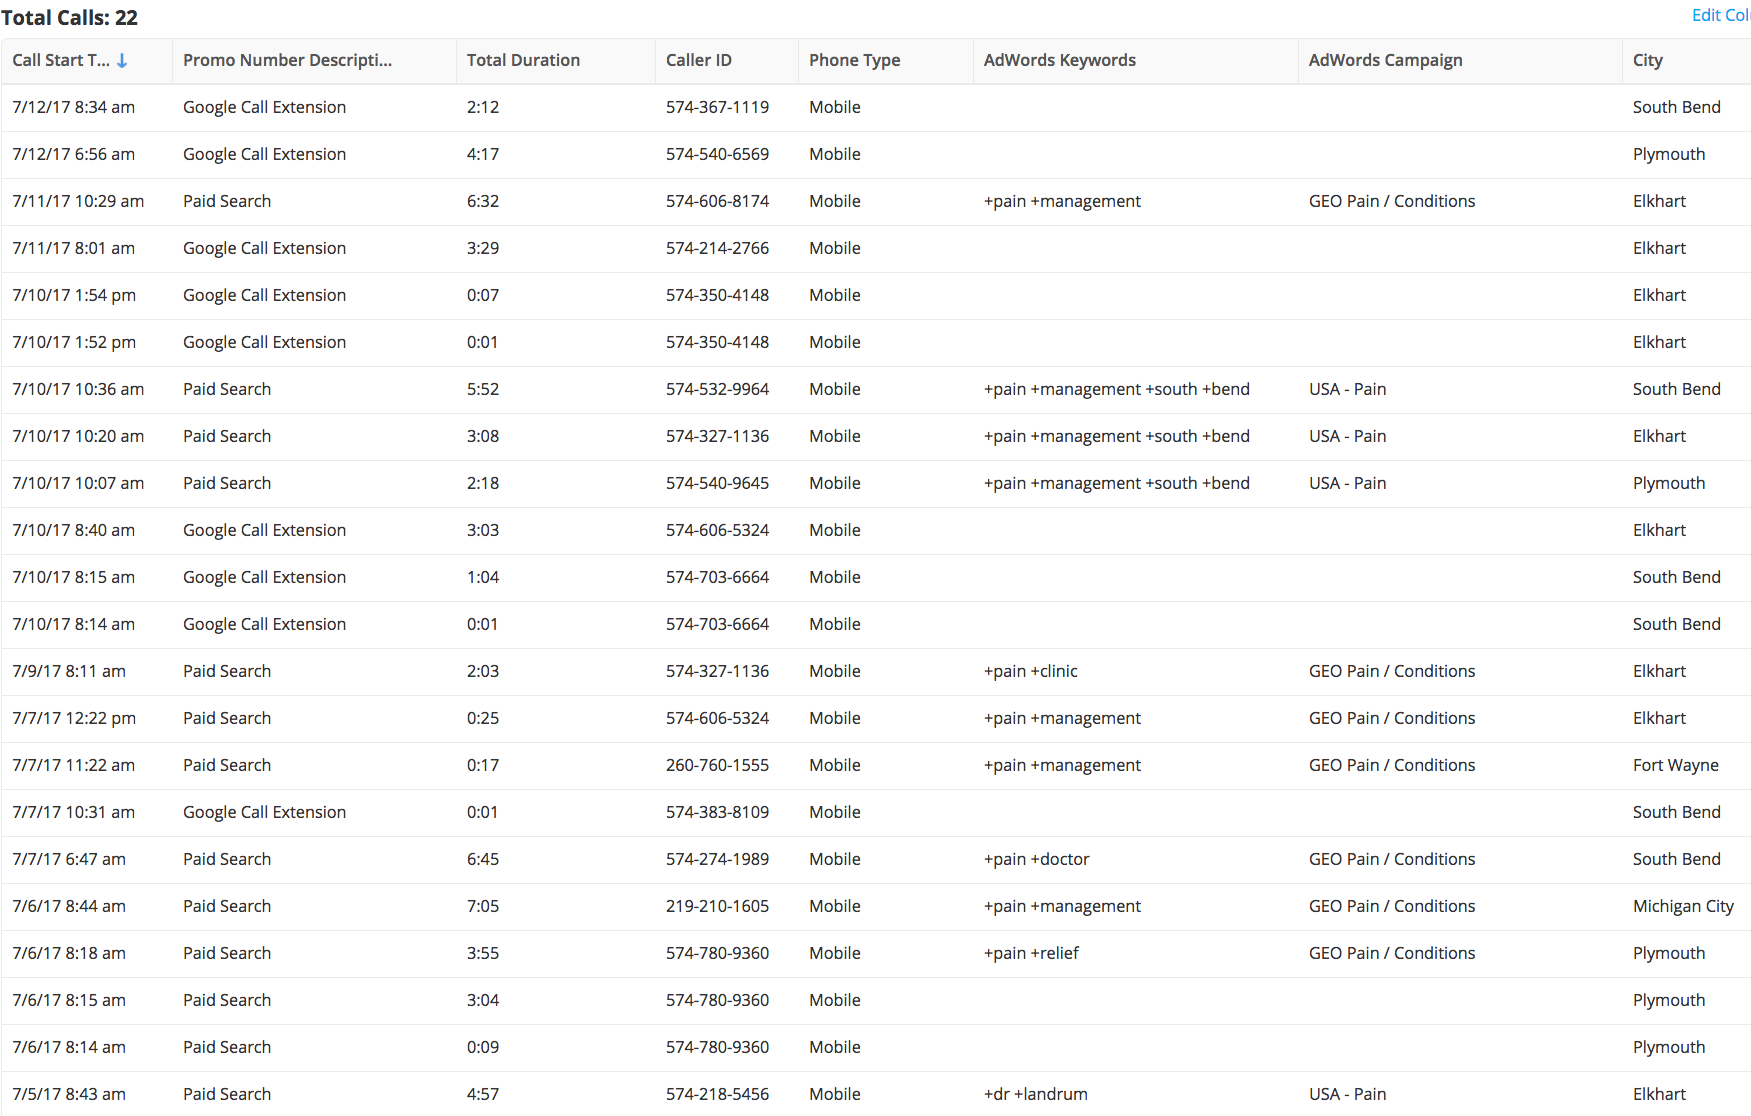Select the Total Calls: 22 heading
Screen dimensions: 1751x1116
tap(70, 17)
